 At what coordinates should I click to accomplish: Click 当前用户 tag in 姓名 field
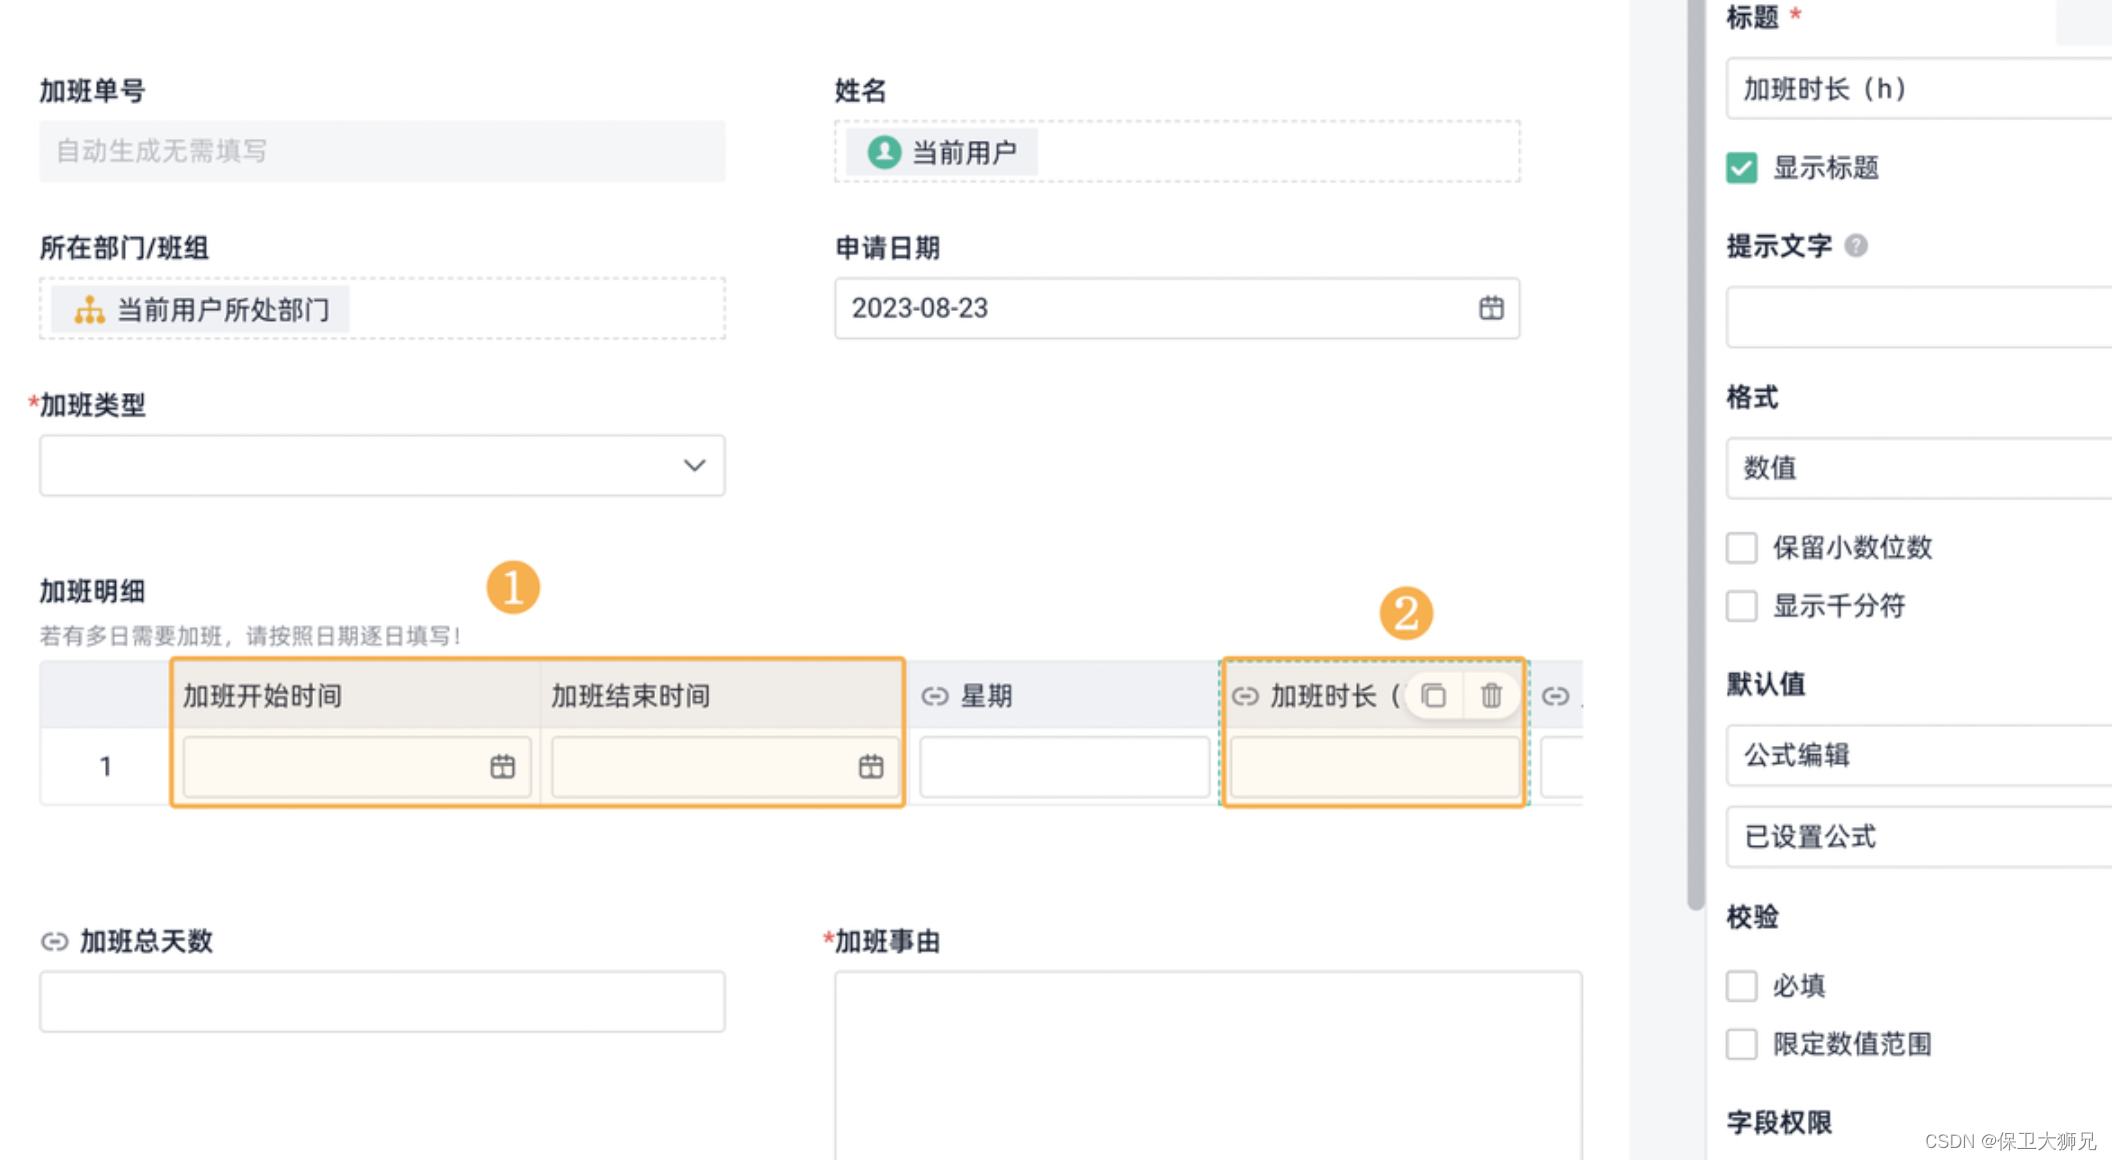[941, 152]
